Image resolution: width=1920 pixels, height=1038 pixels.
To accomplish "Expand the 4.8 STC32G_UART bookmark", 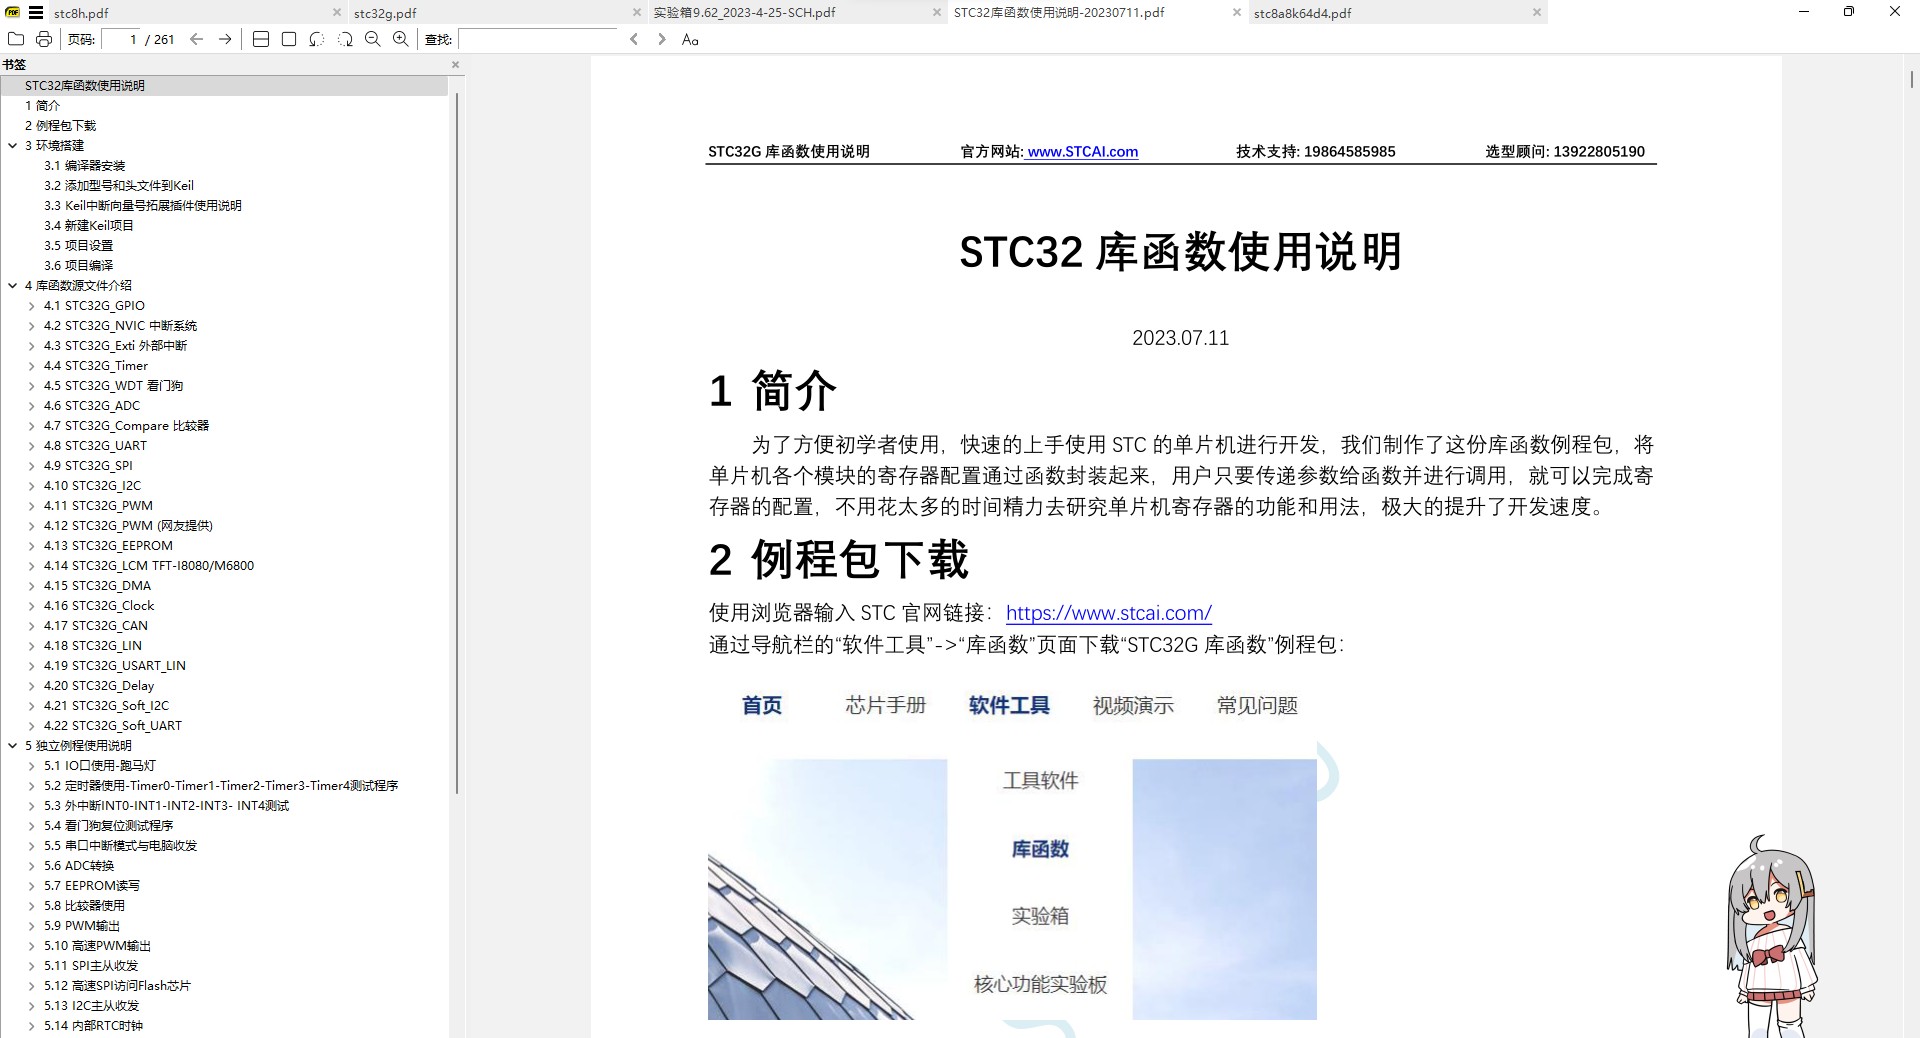I will [32, 446].
